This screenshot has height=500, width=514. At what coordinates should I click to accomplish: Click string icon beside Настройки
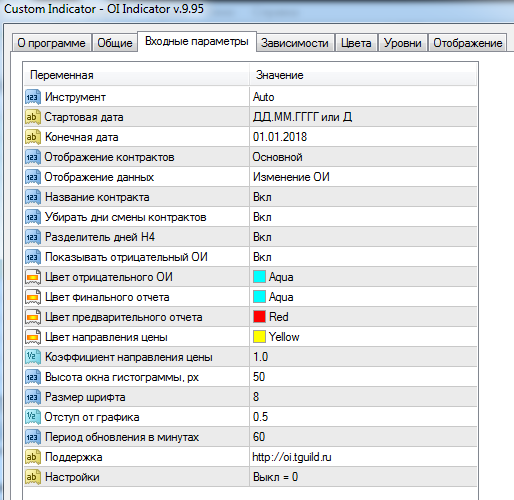click(33, 477)
